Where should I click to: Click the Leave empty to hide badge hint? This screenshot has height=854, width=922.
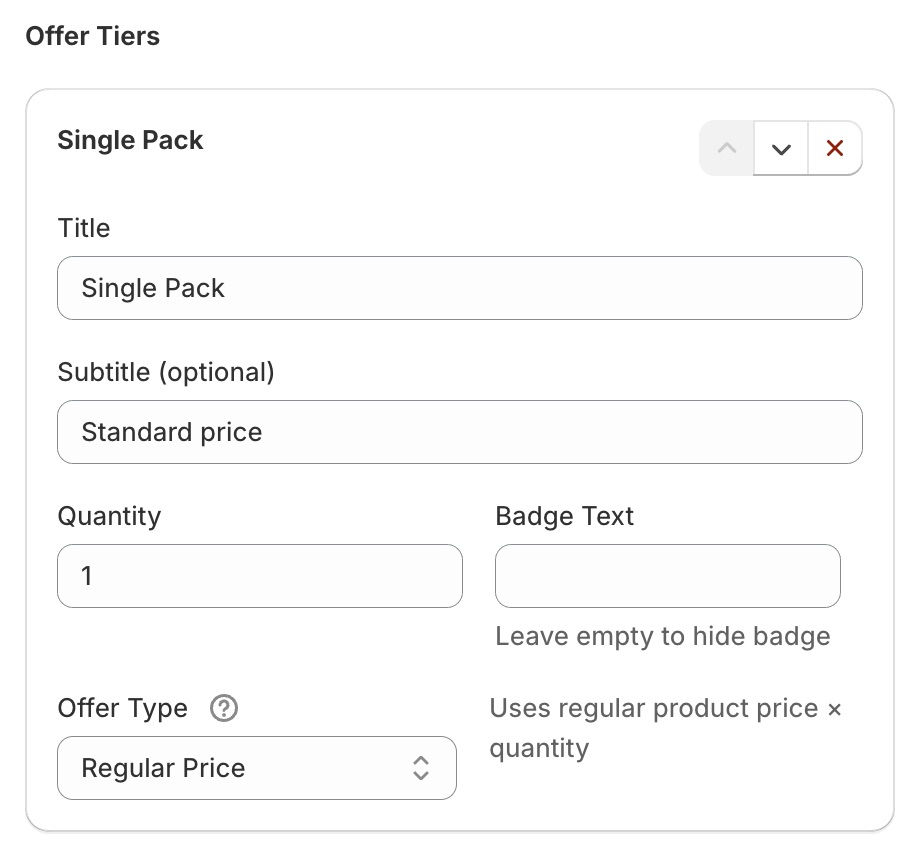[x=663, y=636]
